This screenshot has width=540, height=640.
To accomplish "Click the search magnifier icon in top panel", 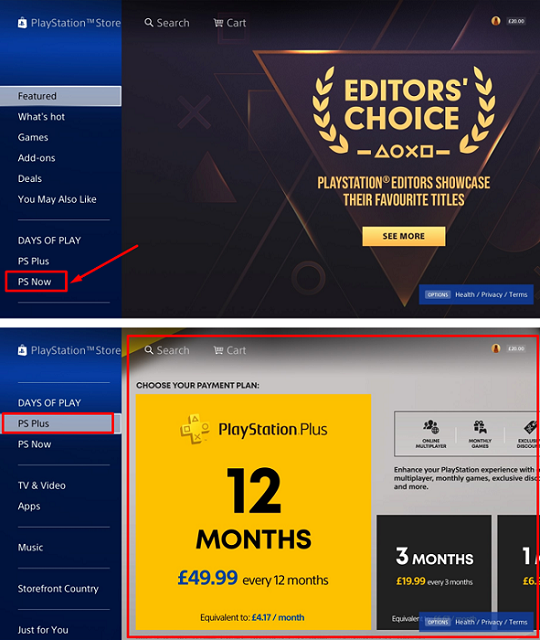I will pyautogui.click(x=149, y=22).
